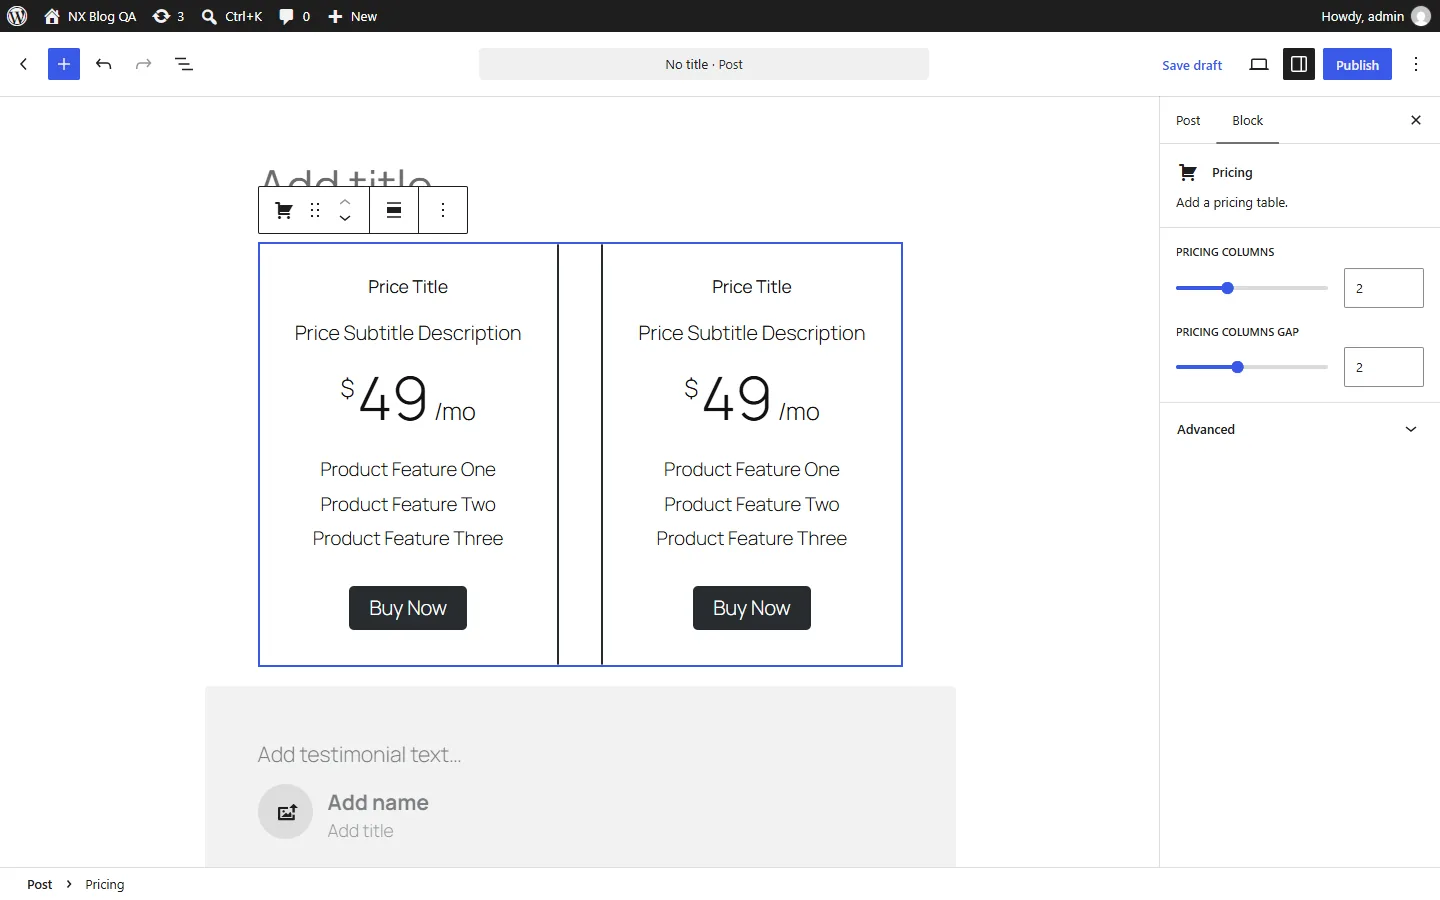This screenshot has height=900, width=1440.
Task: Open the NX Blog QA site link
Action: (x=90, y=16)
